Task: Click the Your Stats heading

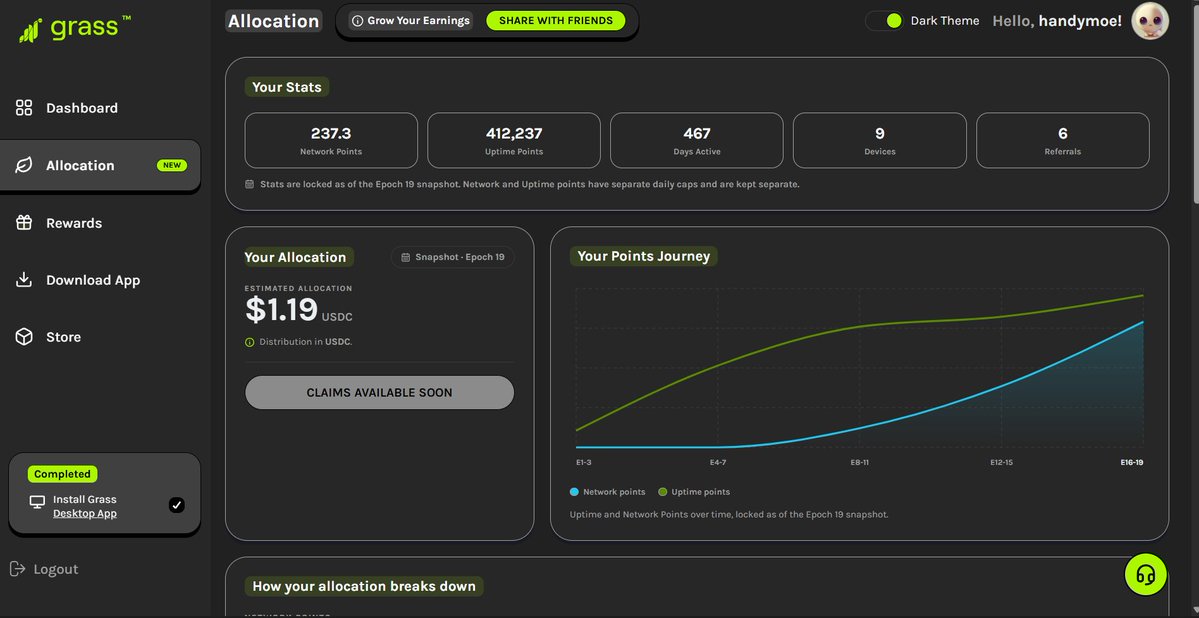Action: coord(287,87)
